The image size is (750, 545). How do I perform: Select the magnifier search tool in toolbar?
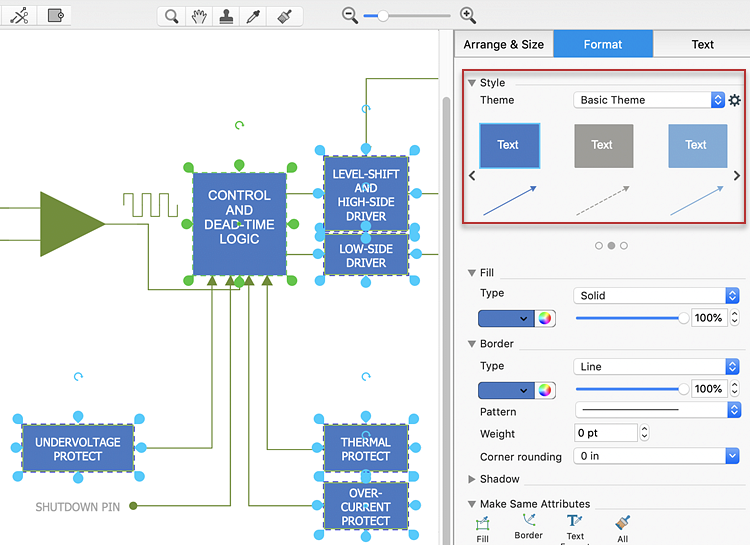pos(172,16)
